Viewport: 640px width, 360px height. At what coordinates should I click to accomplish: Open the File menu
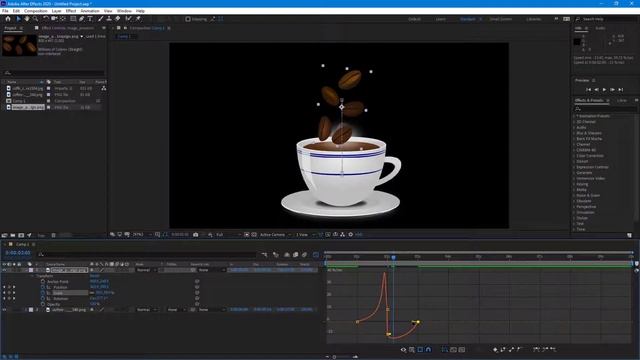click(x=5, y=11)
